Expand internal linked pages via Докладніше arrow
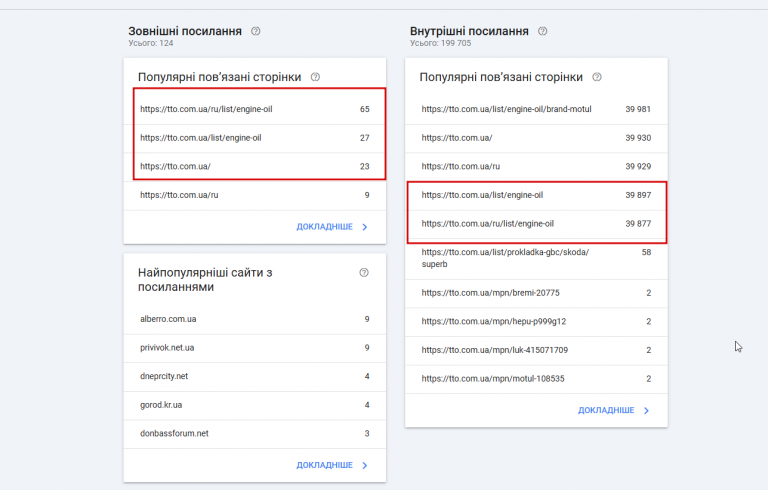This screenshot has width=768, height=490. [x=646, y=410]
